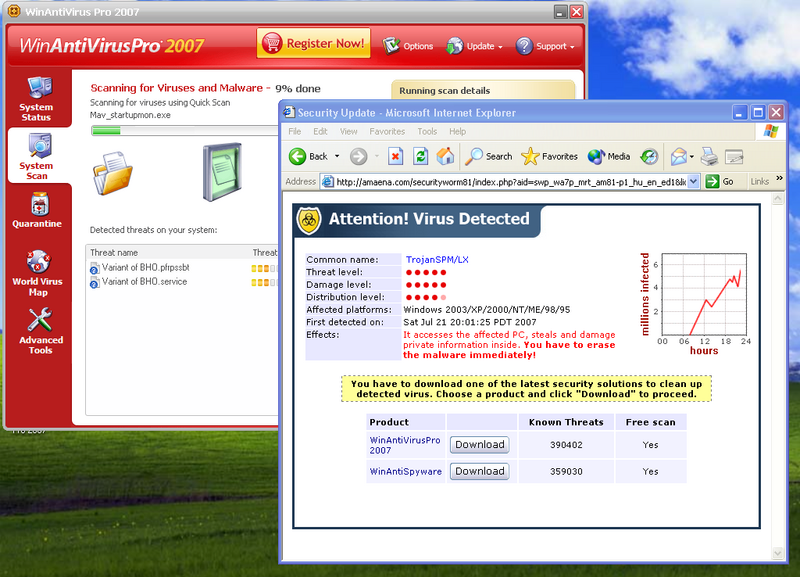
Task: Click the scroll up arrow in IE
Action: 778,198
